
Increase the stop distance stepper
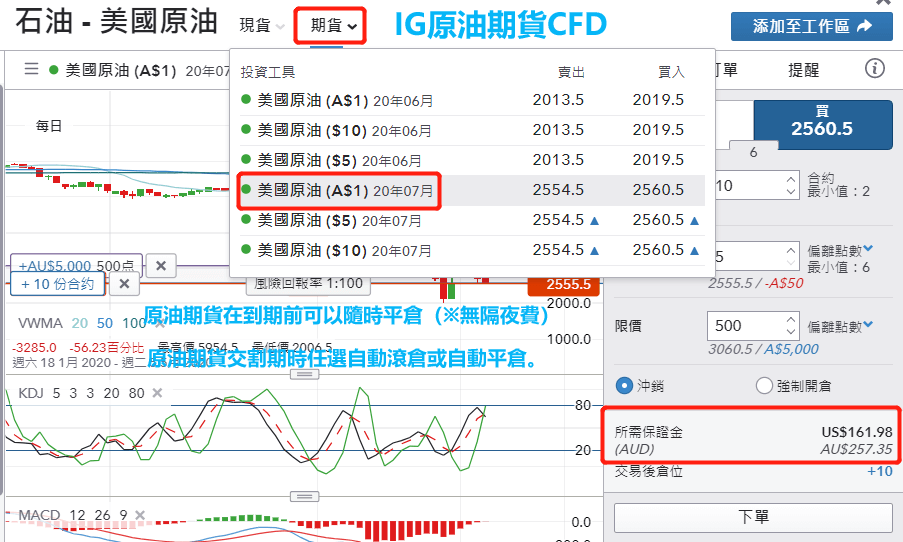791,250
